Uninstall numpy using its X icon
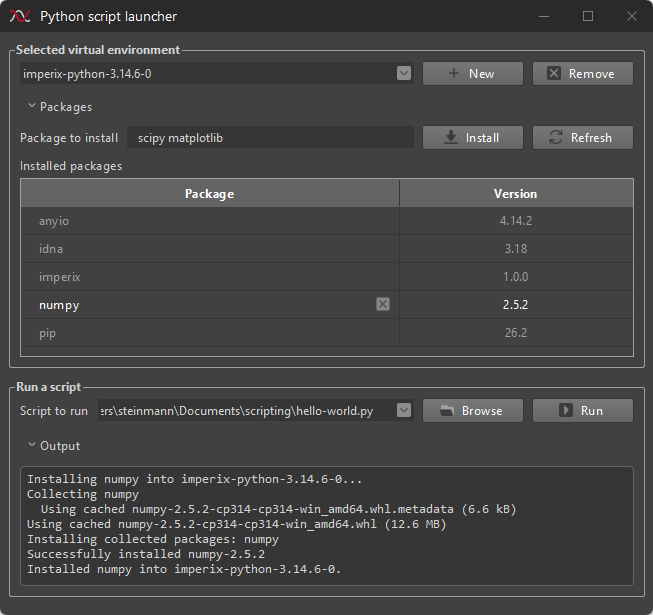653x615 pixels. point(383,304)
